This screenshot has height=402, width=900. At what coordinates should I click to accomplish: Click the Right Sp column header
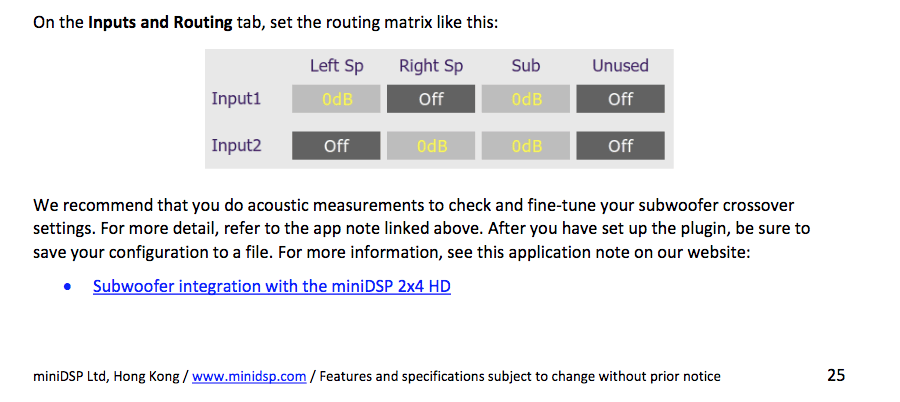pyautogui.click(x=431, y=66)
